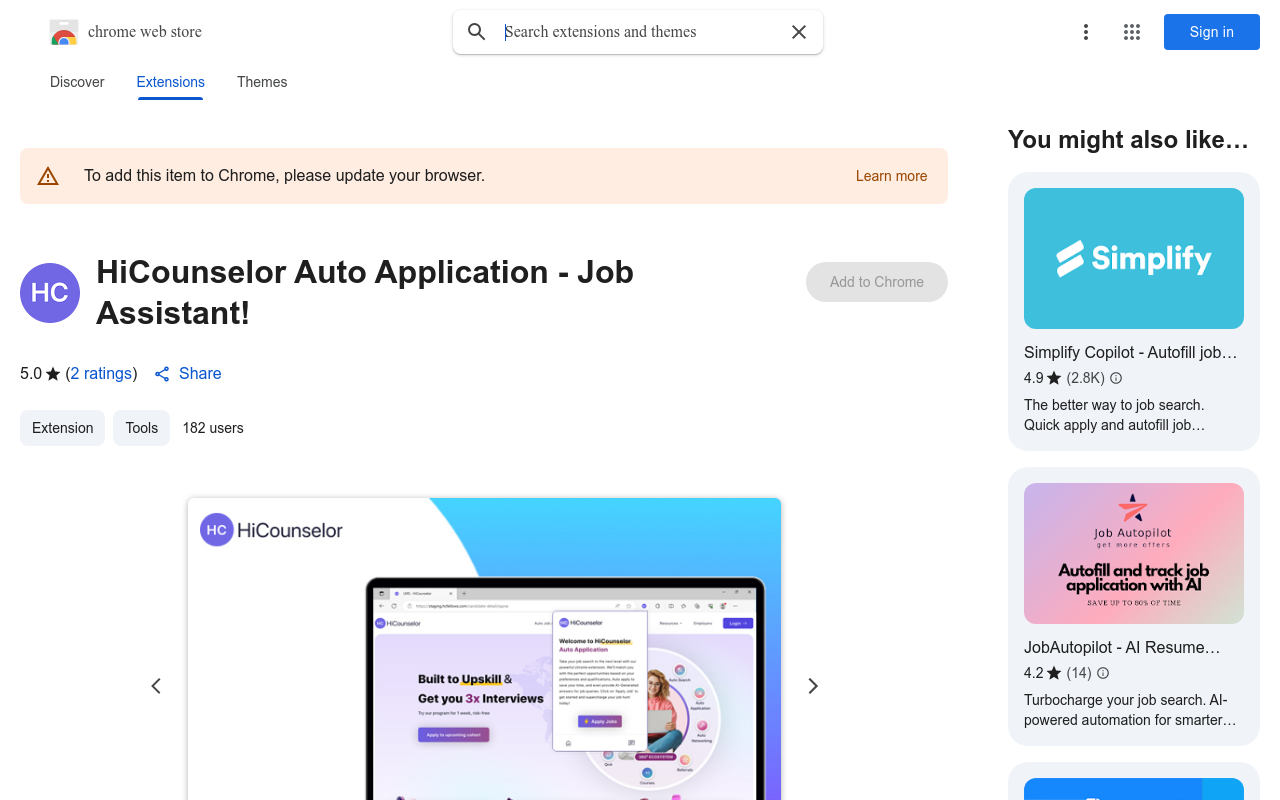Open the 2 ratings link
The image size is (1280, 800).
pos(101,374)
